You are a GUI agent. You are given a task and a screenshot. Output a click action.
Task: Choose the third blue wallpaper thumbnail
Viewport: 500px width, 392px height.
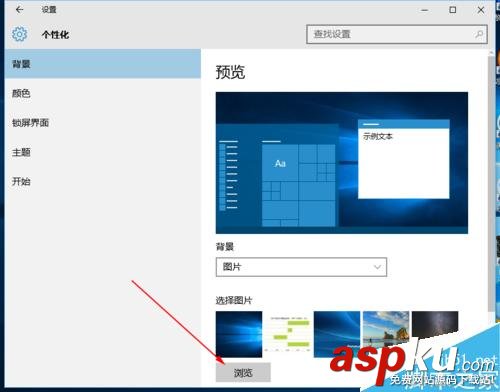pos(337,334)
